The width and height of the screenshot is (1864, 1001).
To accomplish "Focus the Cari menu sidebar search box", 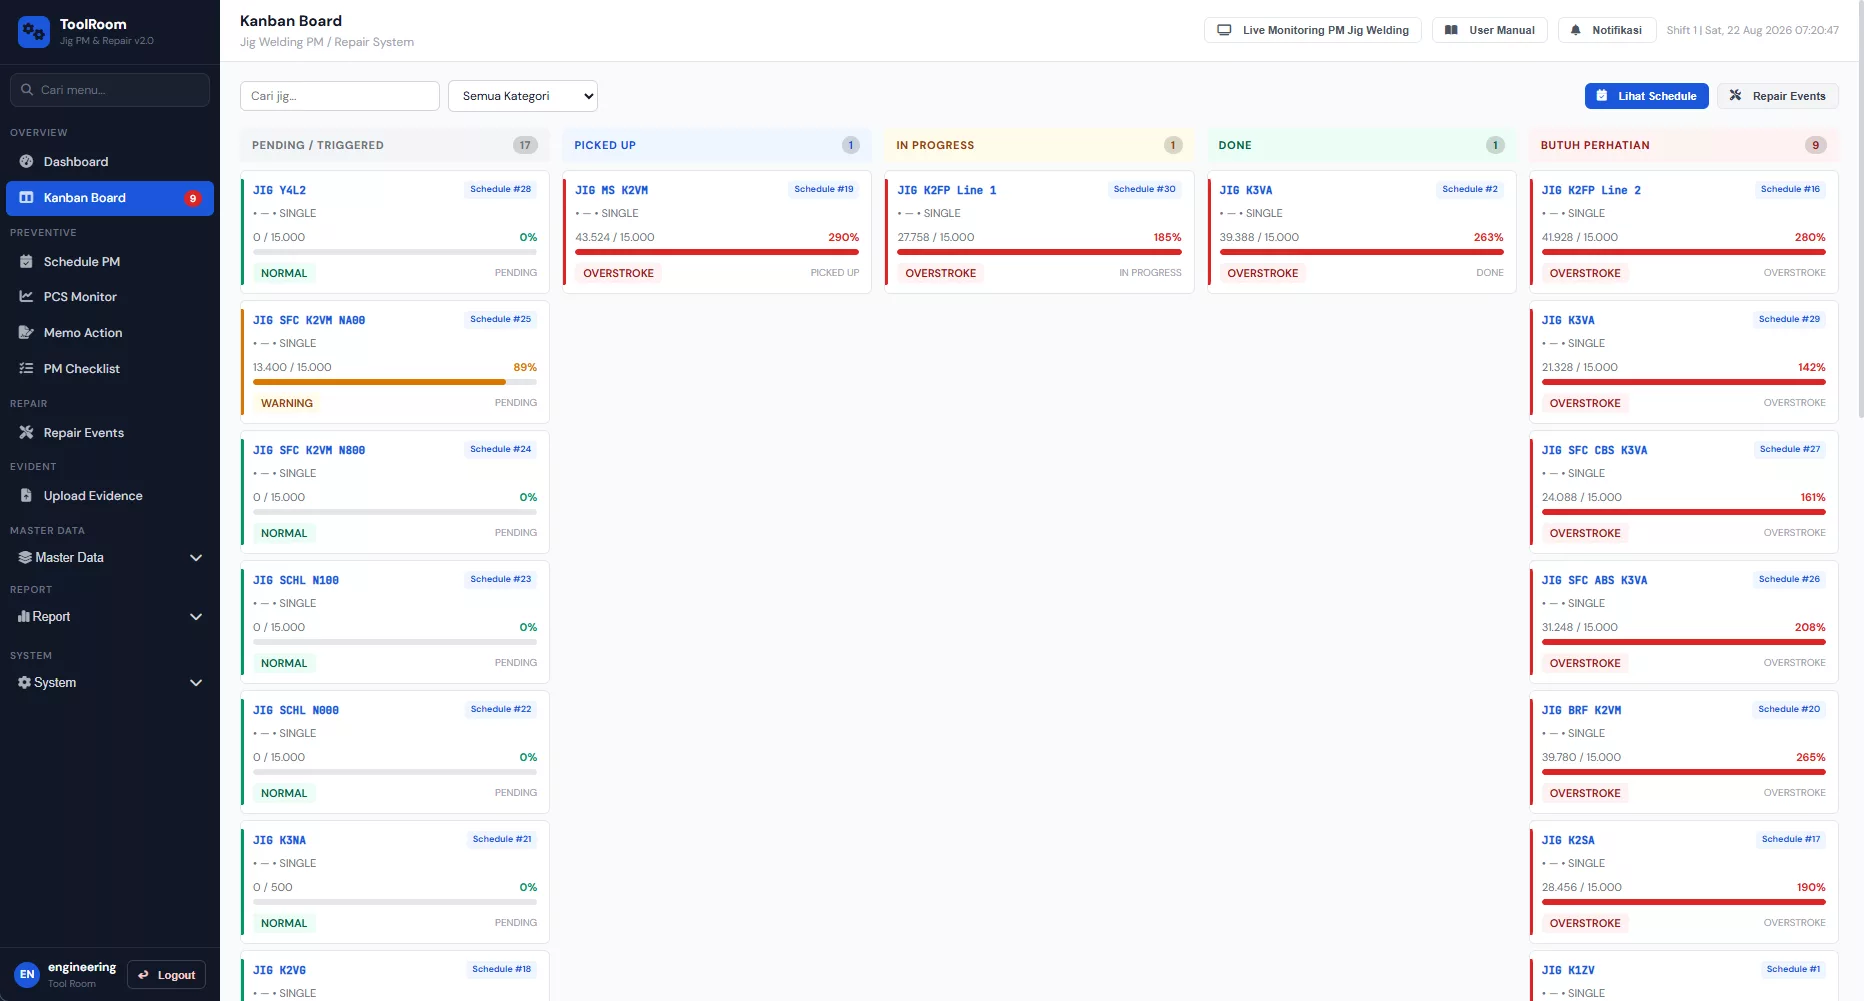I will click(110, 90).
